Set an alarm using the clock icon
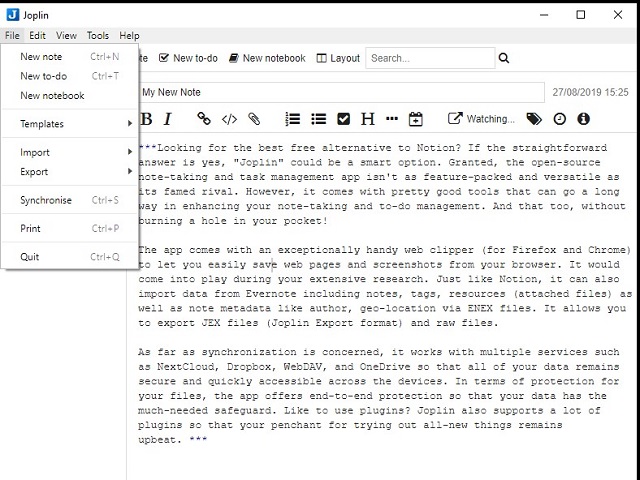 559,119
